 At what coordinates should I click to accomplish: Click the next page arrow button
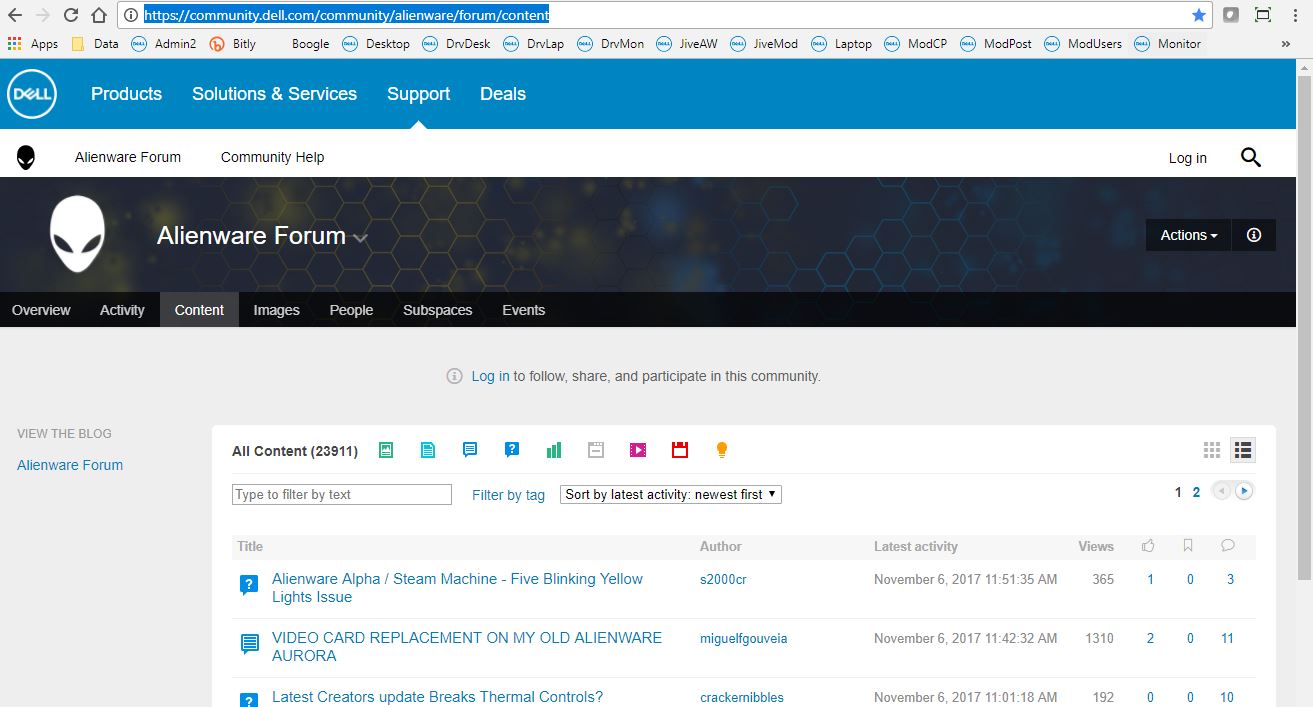(x=1244, y=491)
